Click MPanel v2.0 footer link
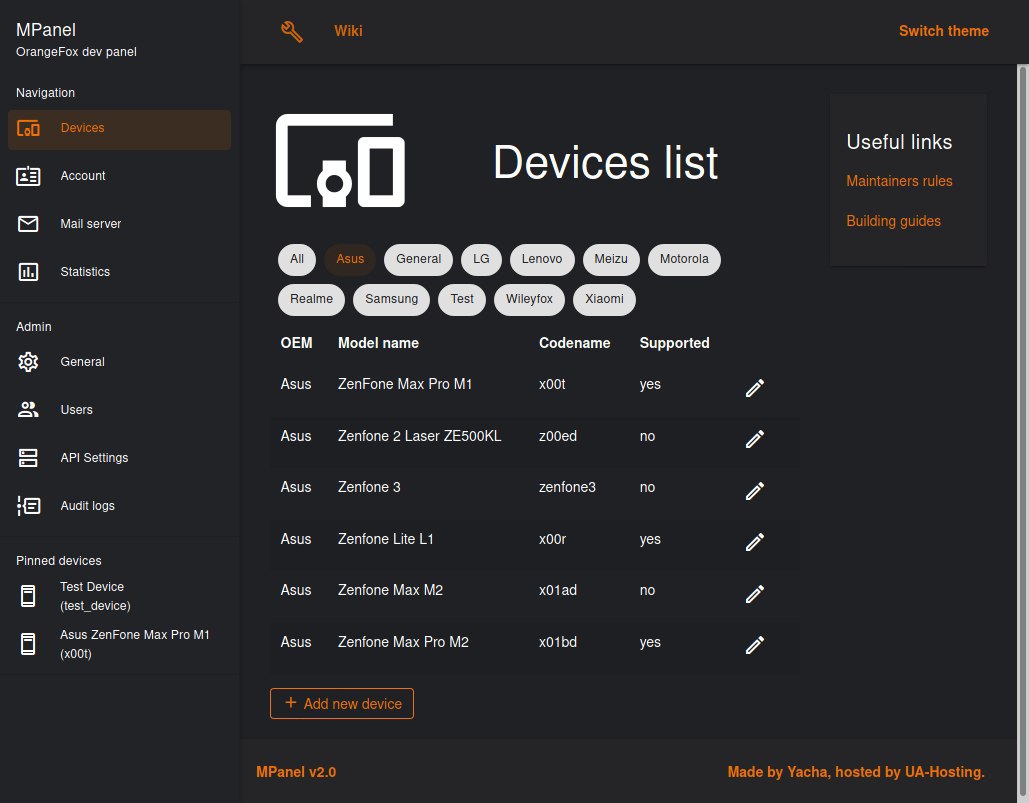 coord(296,772)
